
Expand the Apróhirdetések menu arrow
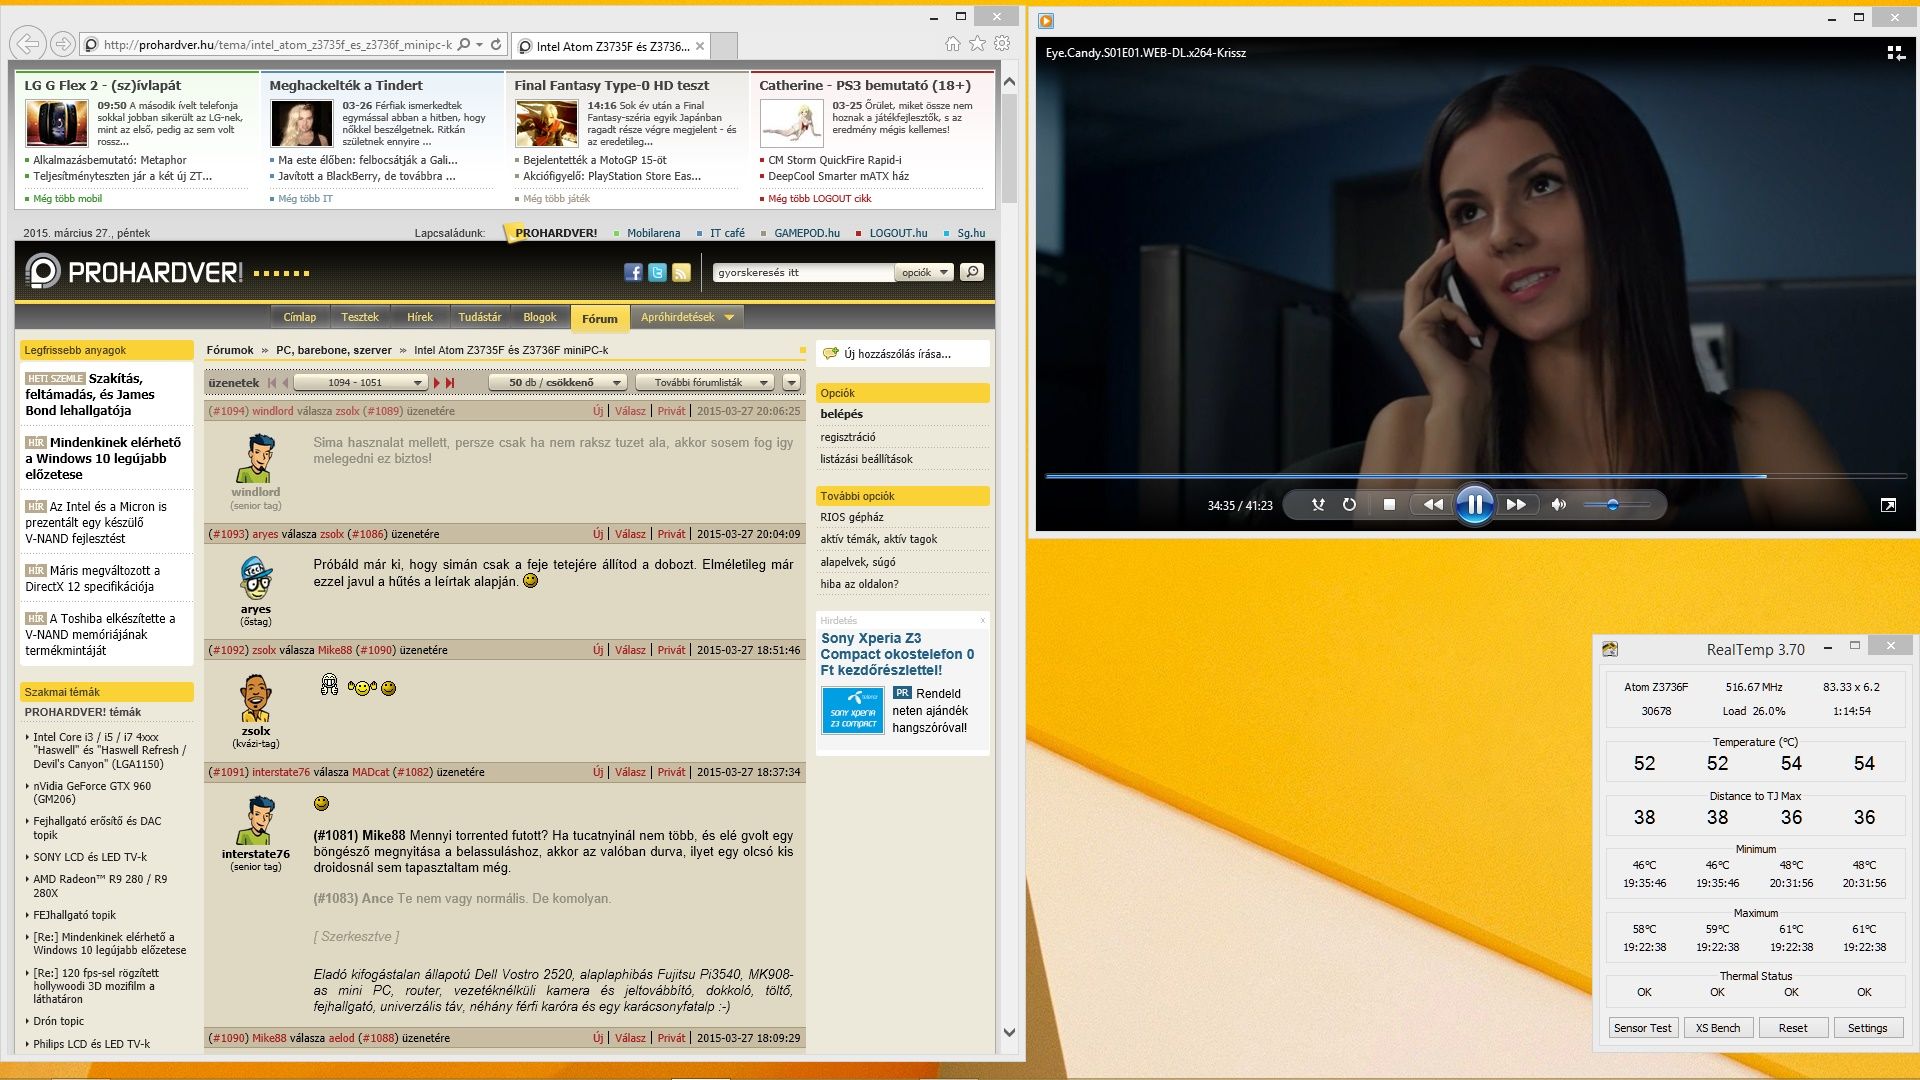tap(729, 317)
